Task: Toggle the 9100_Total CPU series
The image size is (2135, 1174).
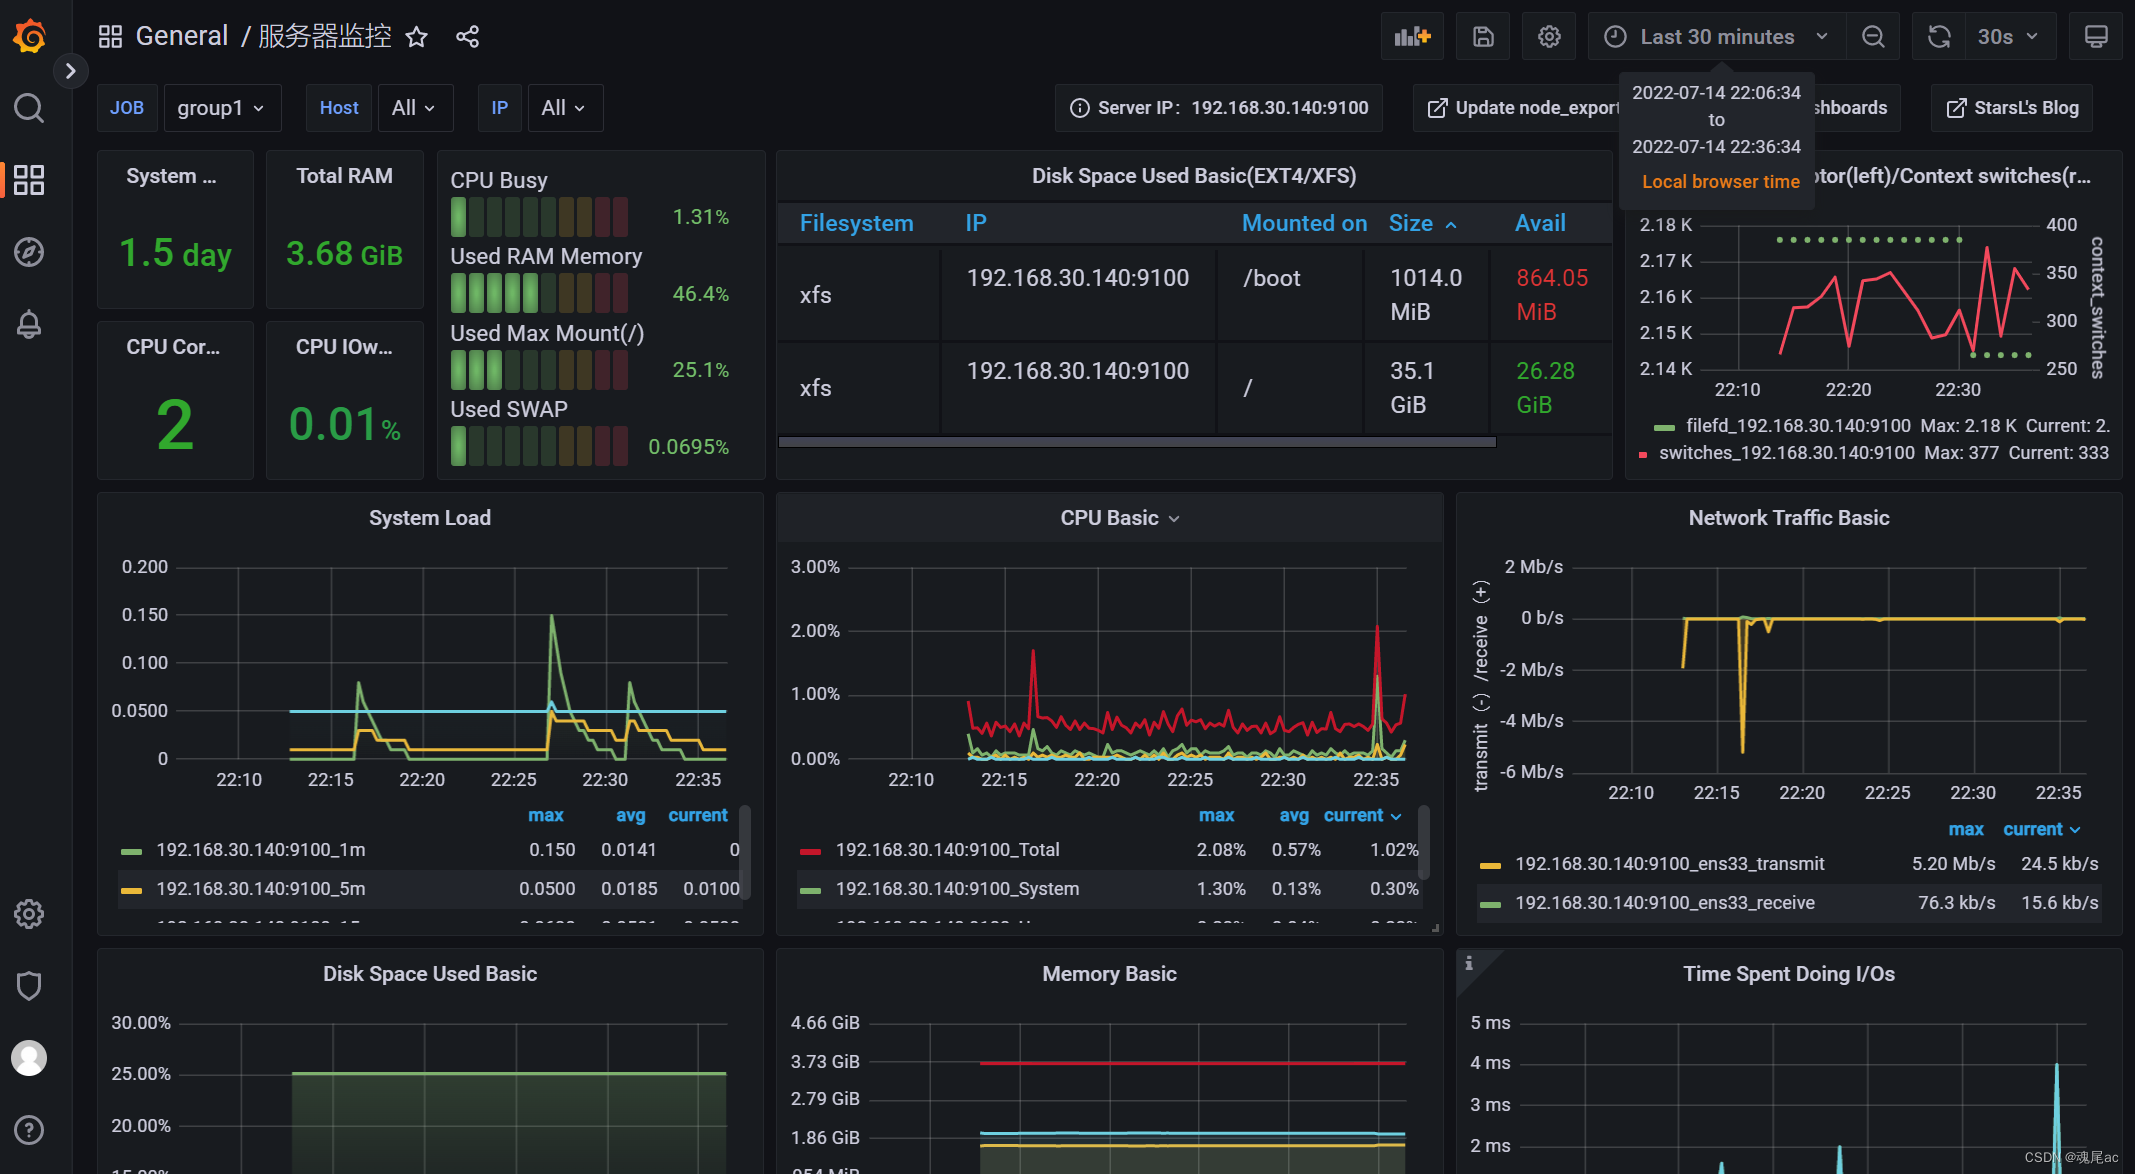Action: [x=947, y=850]
